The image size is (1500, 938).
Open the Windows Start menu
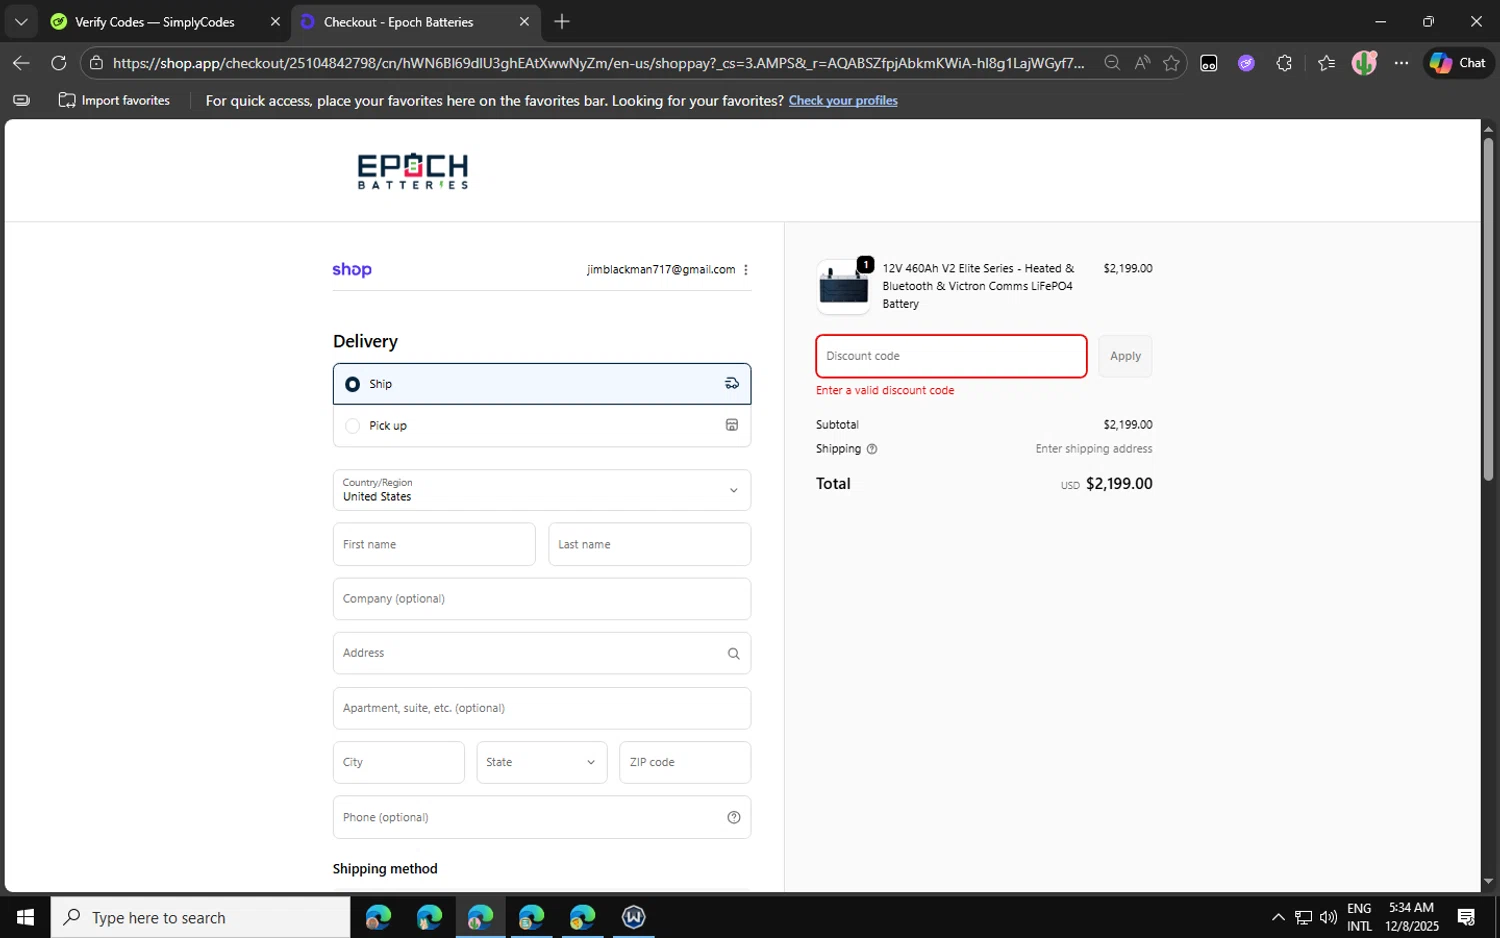25,917
